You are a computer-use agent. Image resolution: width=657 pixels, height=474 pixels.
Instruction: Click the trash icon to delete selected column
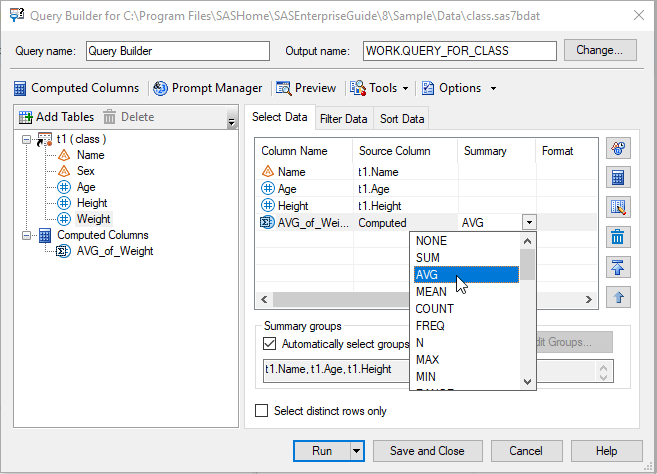(619, 237)
